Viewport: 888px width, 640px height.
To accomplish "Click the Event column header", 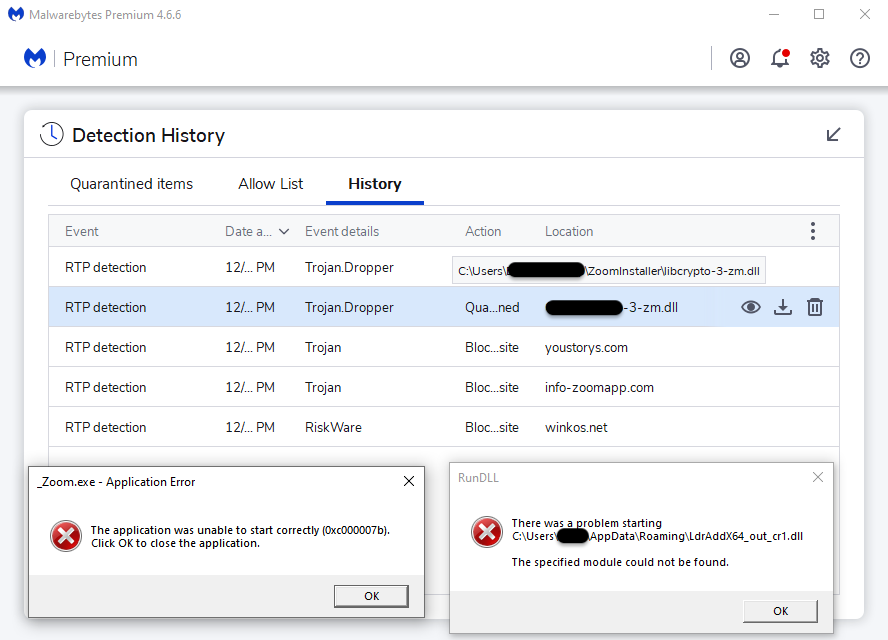I will (x=82, y=231).
